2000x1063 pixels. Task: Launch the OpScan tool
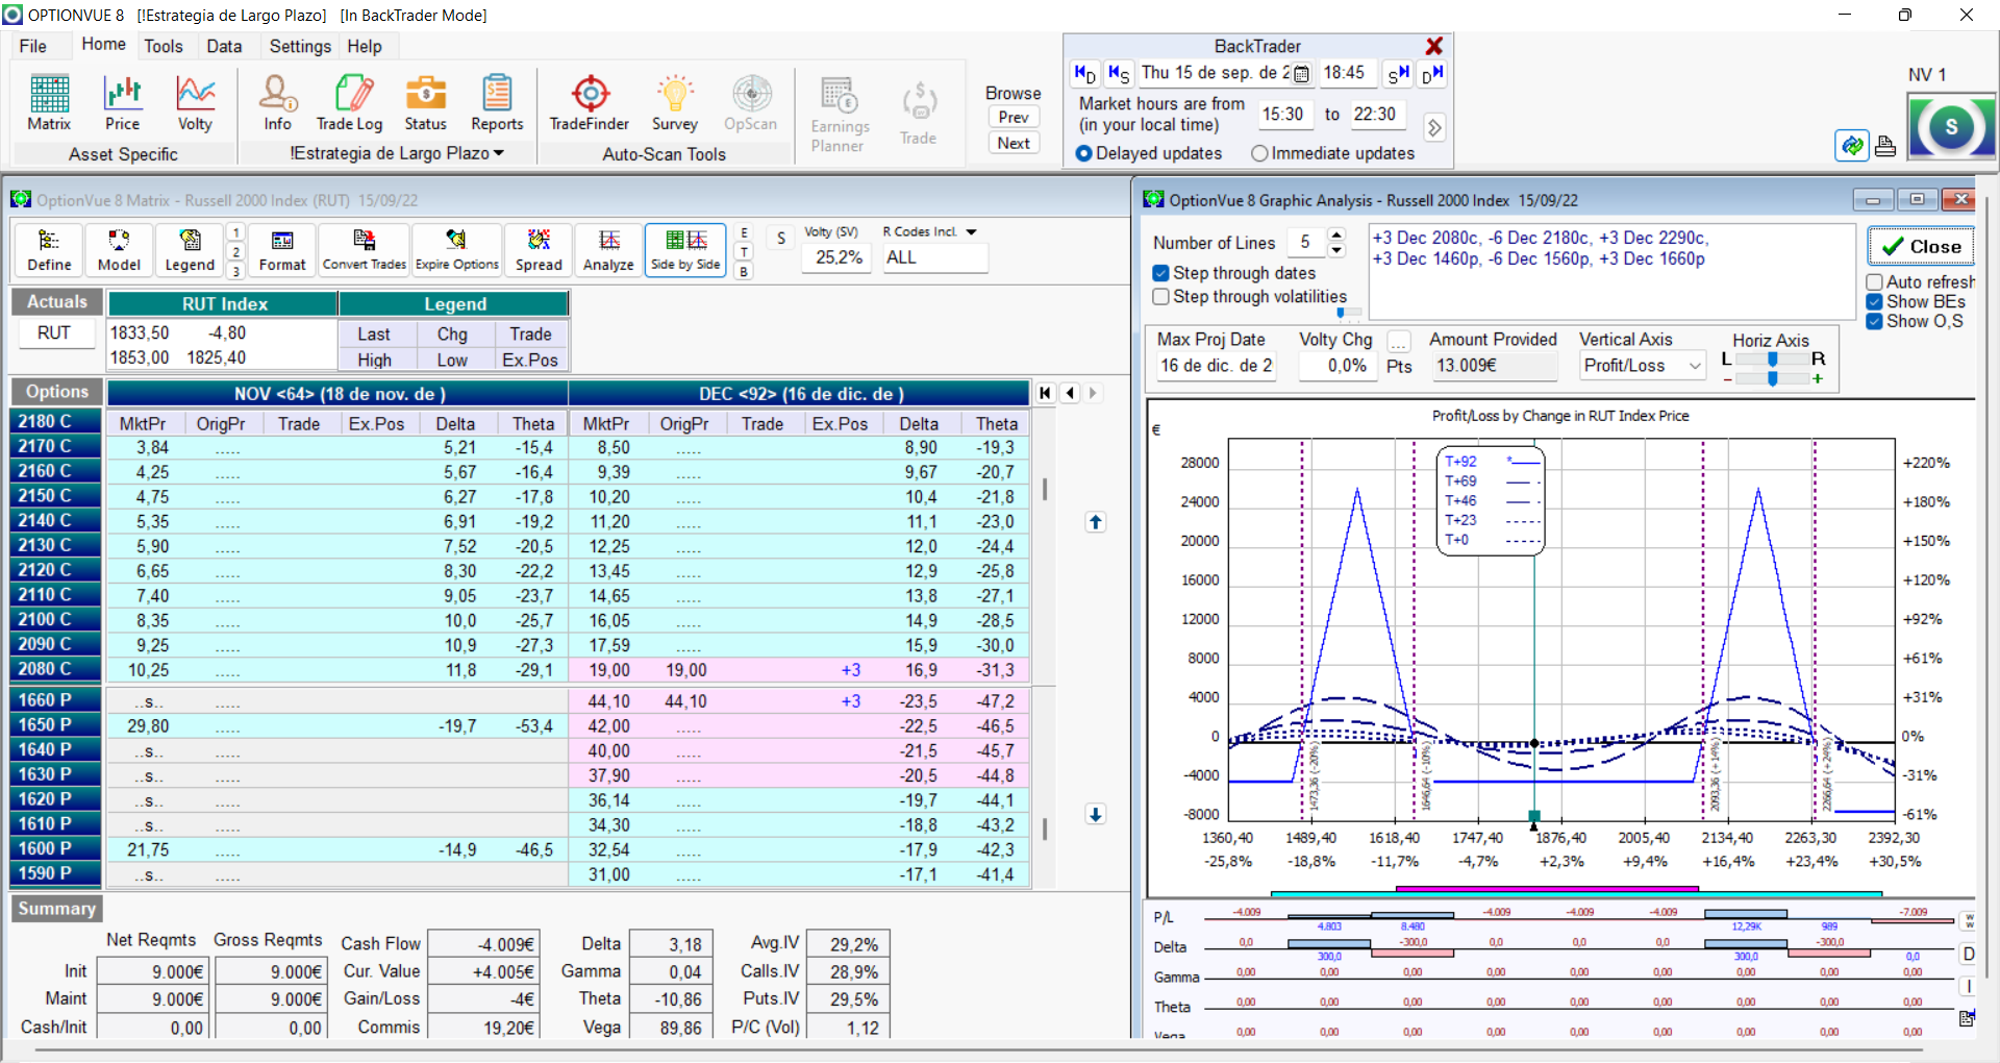click(750, 103)
